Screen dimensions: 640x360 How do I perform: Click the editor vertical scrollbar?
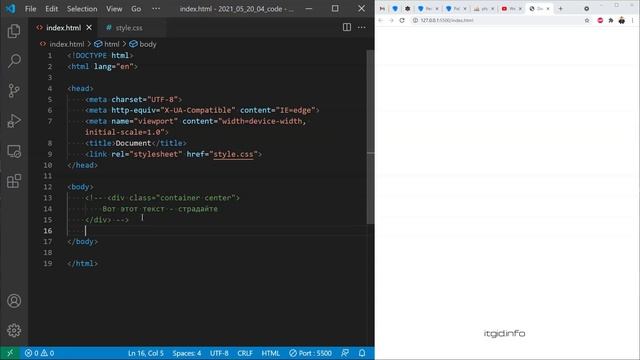[x=370, y=137]
